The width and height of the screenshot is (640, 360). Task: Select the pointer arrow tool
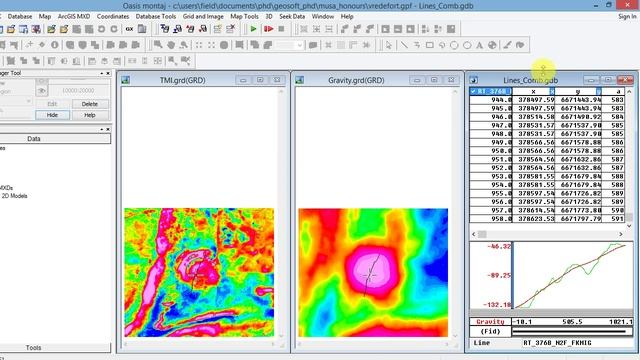click(389, 45)
